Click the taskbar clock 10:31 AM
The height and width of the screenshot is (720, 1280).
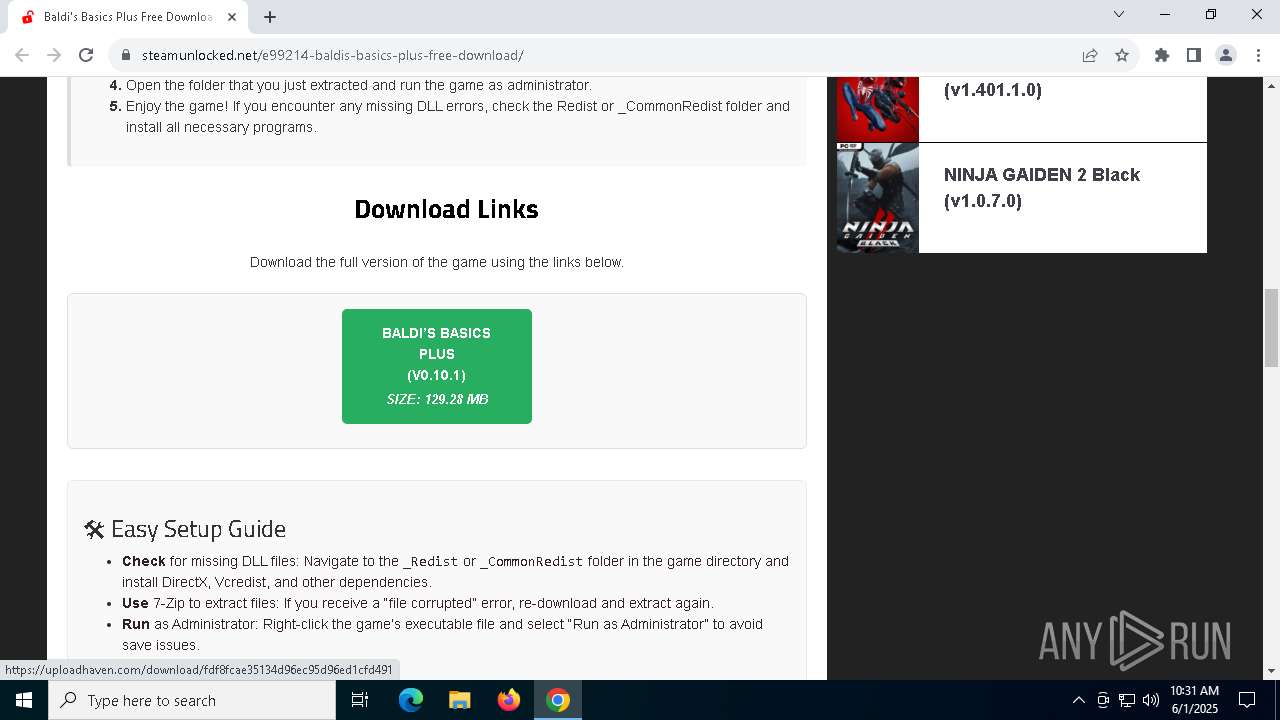[1194, 700]
